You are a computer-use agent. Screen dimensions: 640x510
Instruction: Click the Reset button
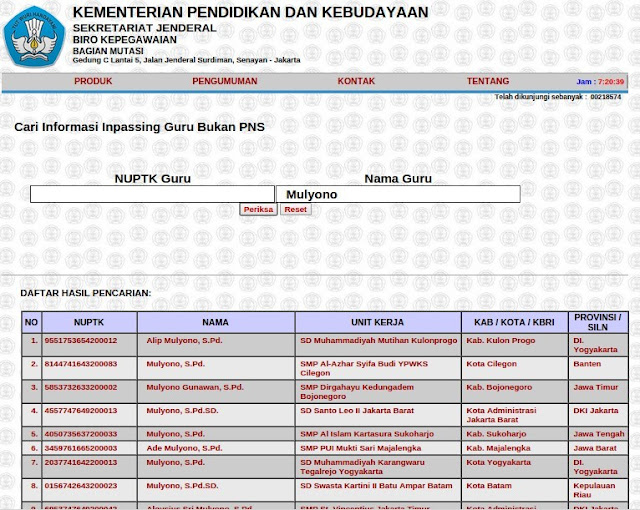(x=296, y=209)
